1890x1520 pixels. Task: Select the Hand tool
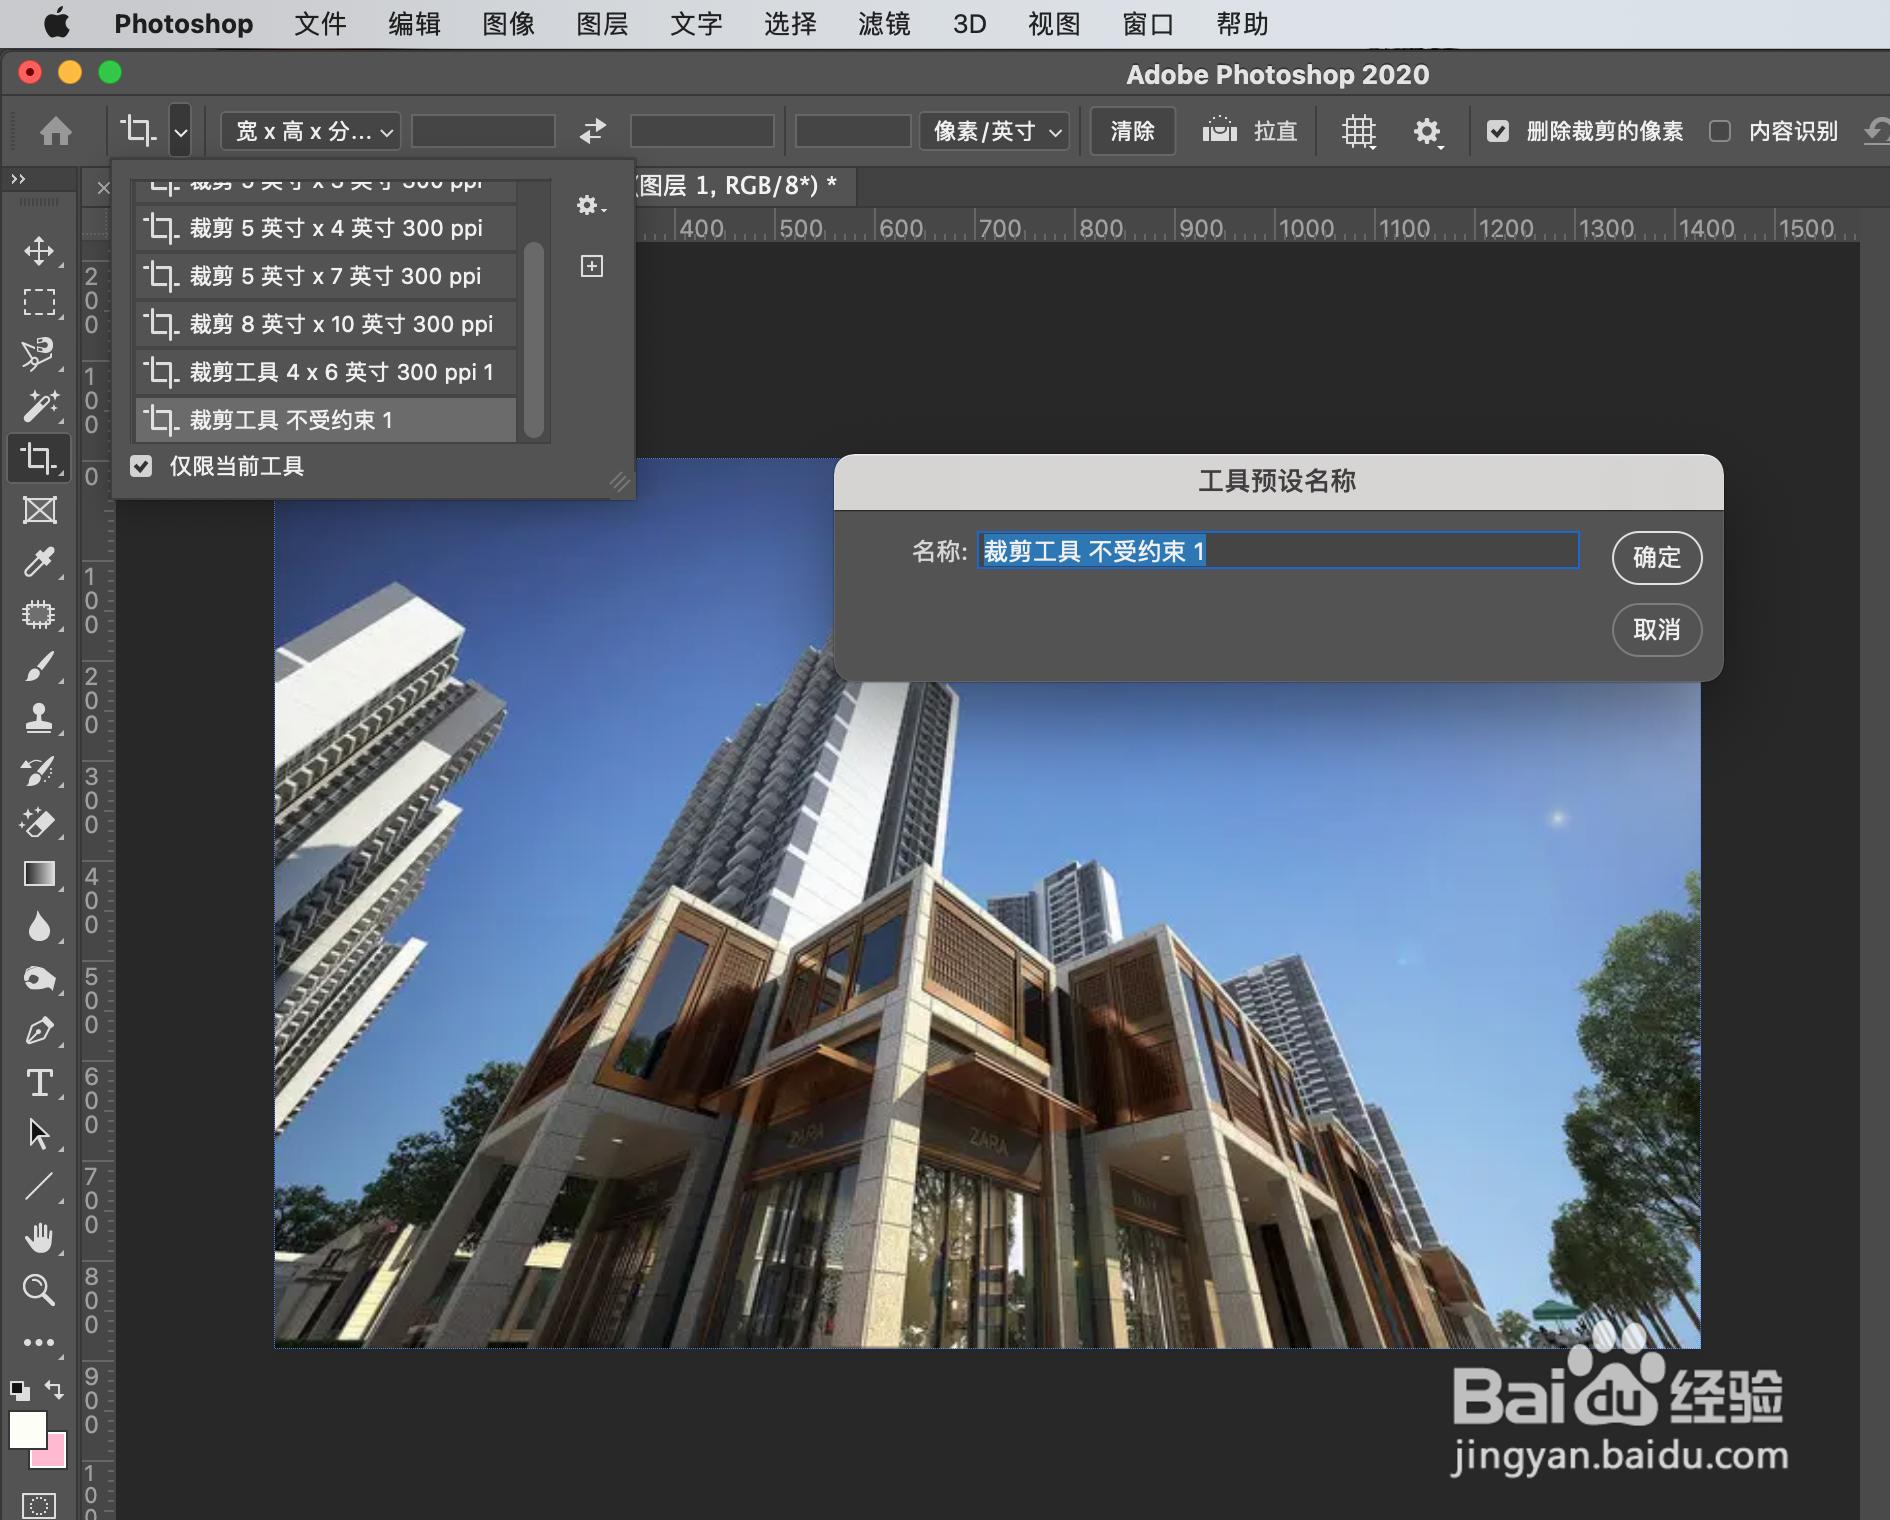(x=39, y=1238)
